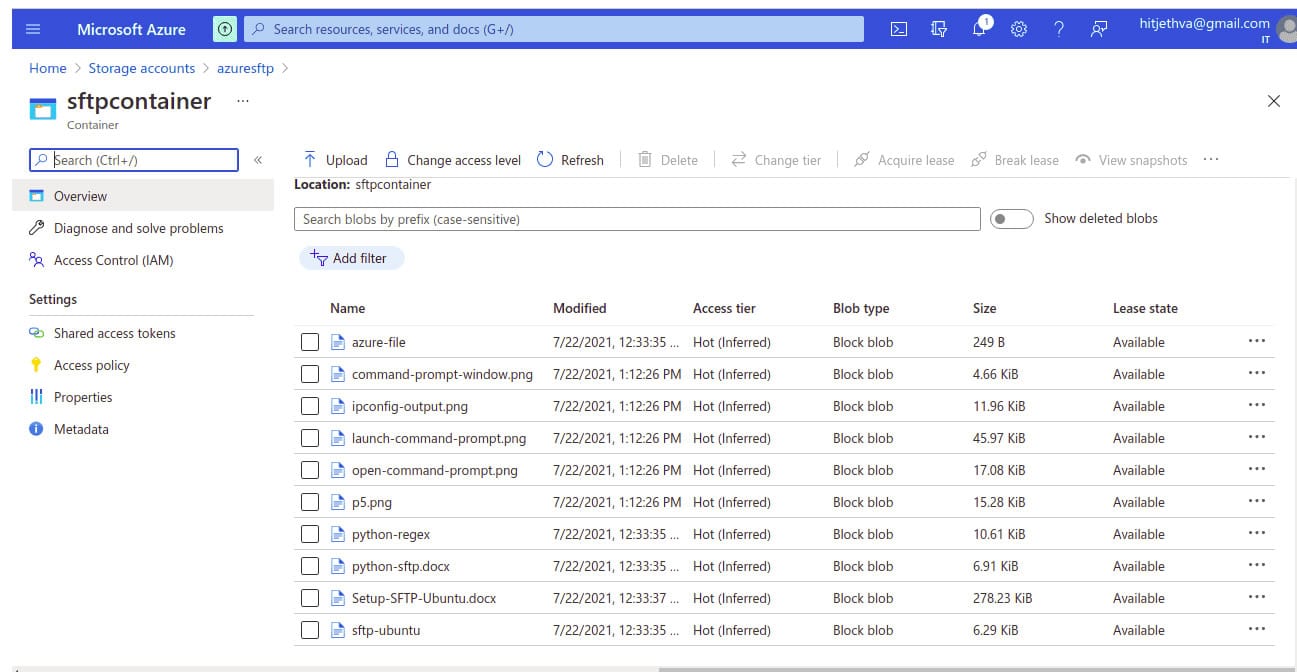Screen dimensions: 1297x672
Task: Open the Setup-SFTP-Ubuntu.docx blob
Action: click(x=424, y=598)
